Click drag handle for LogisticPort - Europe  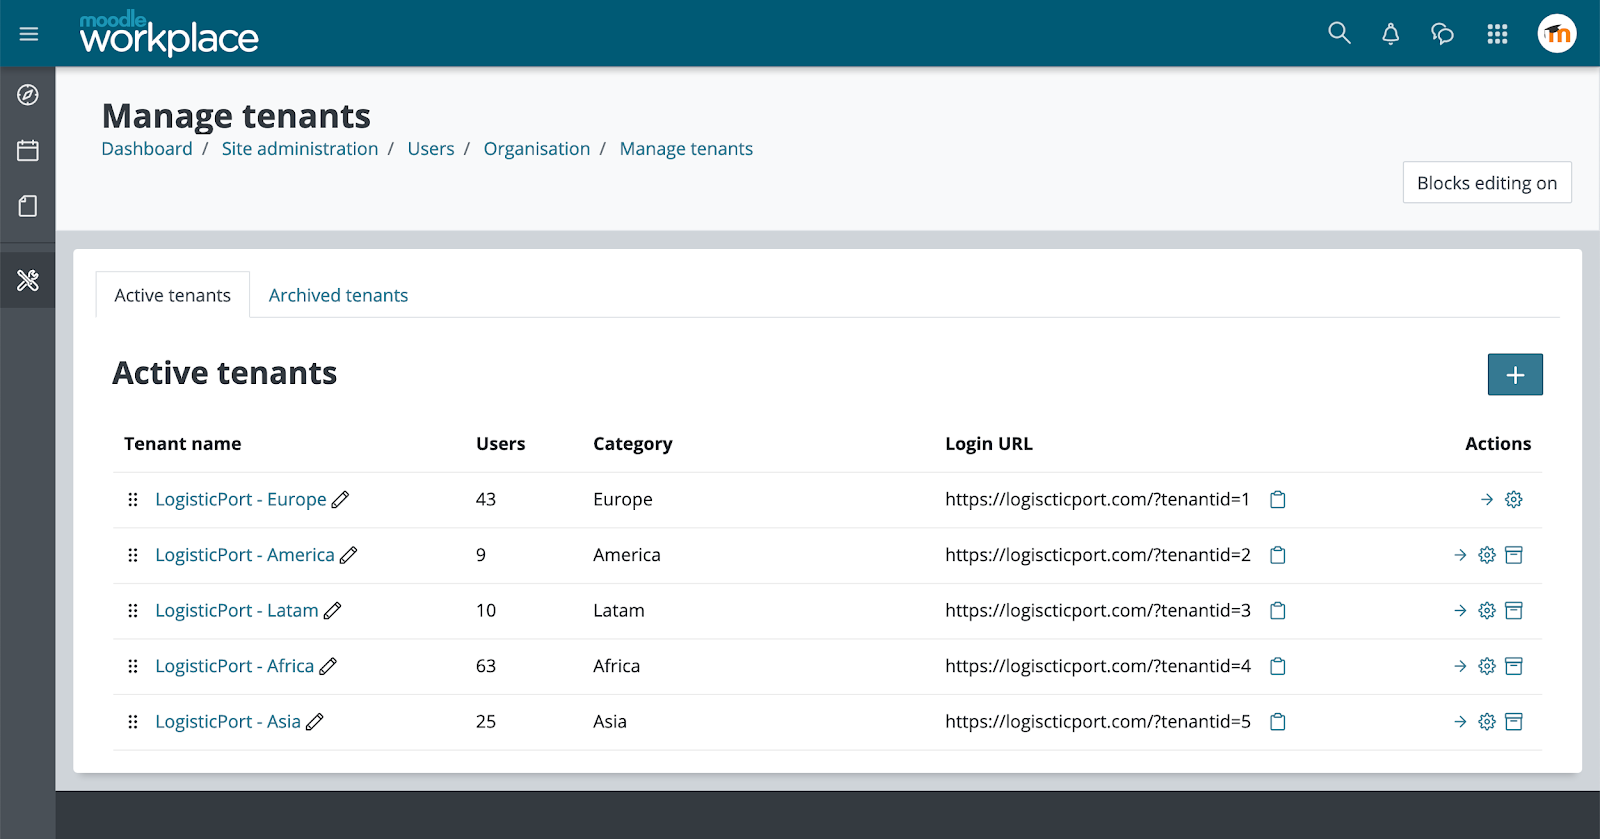pos(133,499)
